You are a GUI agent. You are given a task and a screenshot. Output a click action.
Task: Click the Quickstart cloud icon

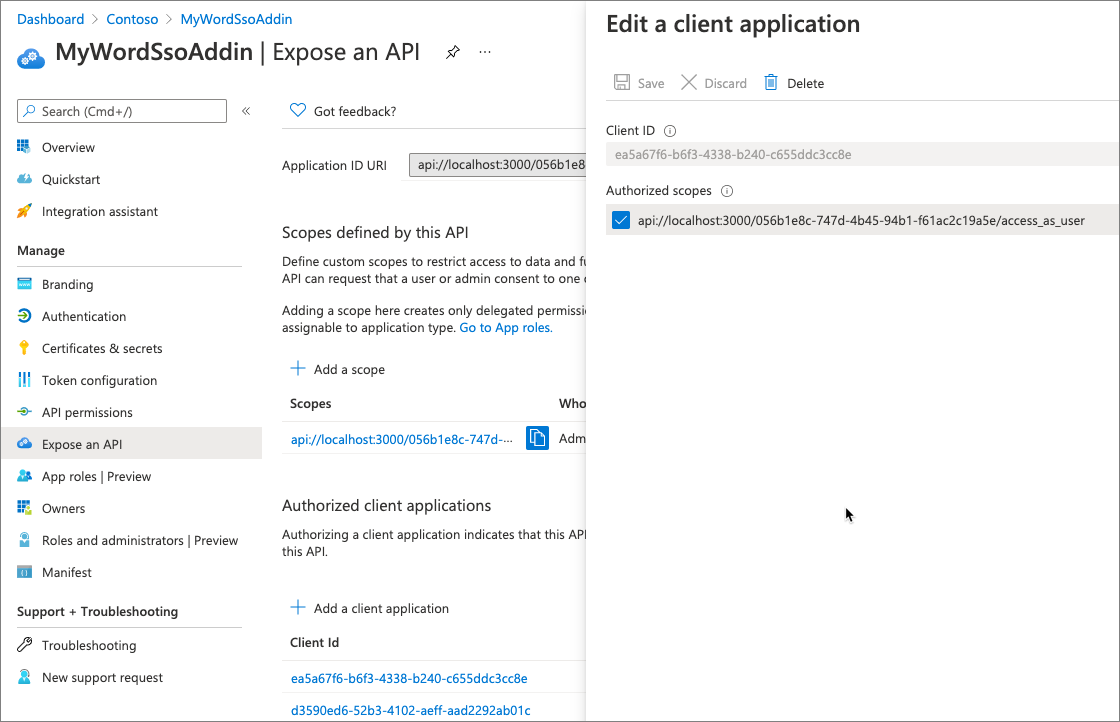click(x=24, y=179)
